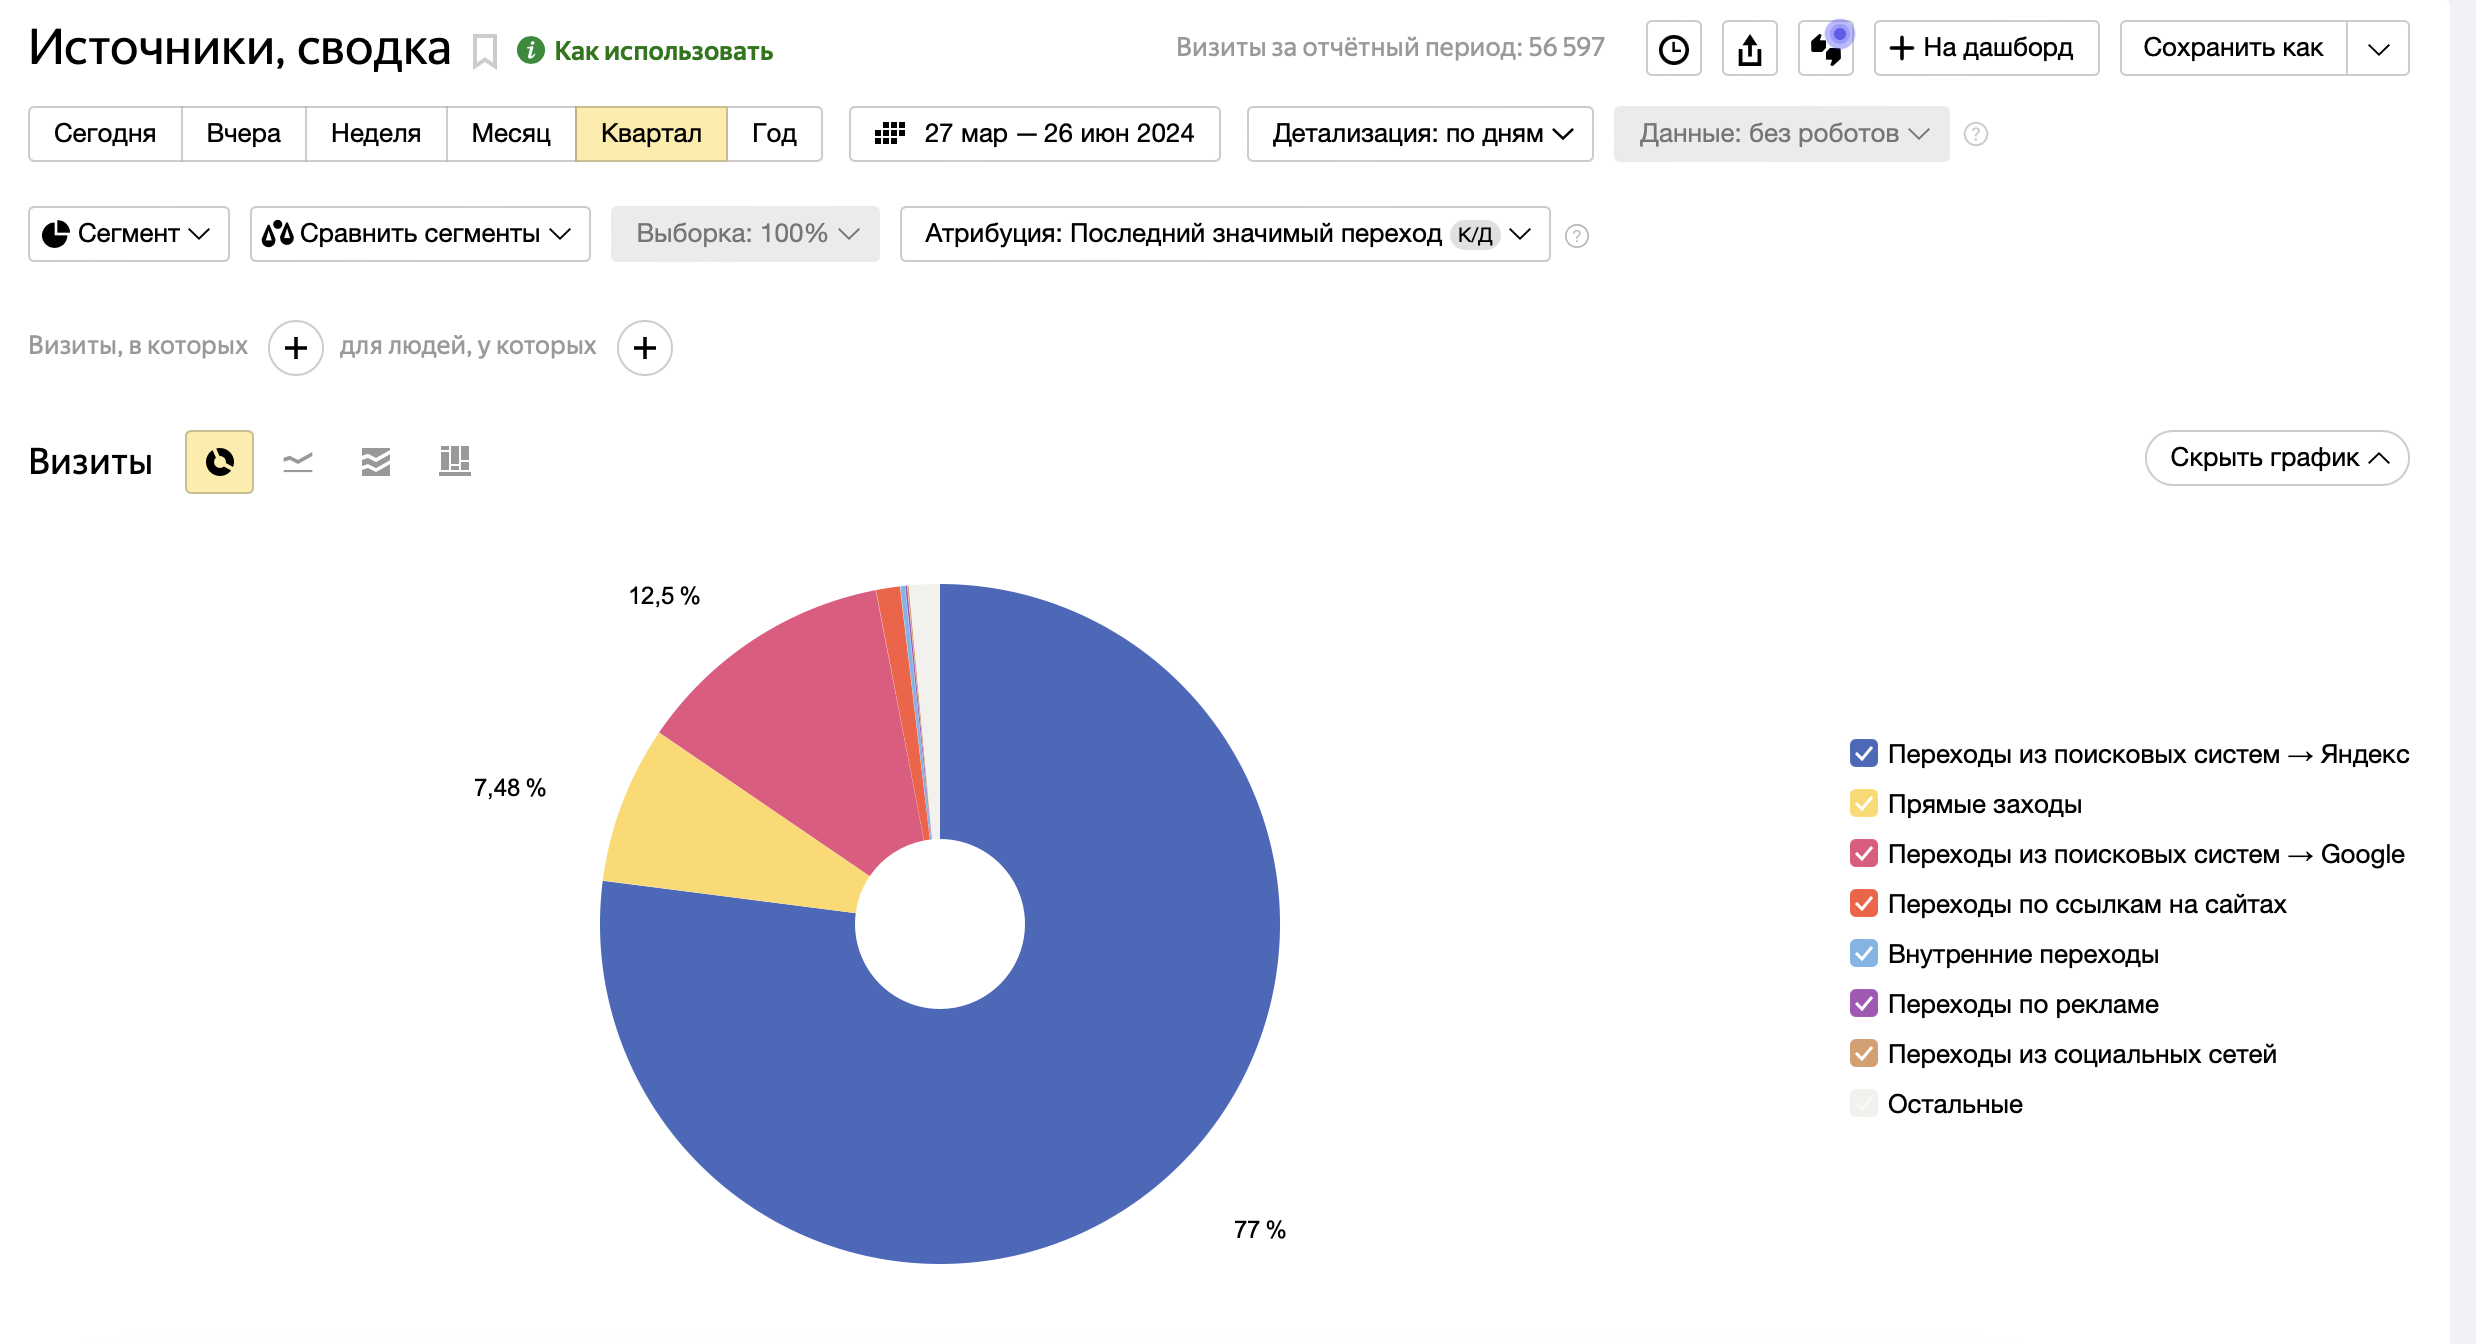
Task: Click the 7,48 % pie label
Action: [x=510, y=788]
